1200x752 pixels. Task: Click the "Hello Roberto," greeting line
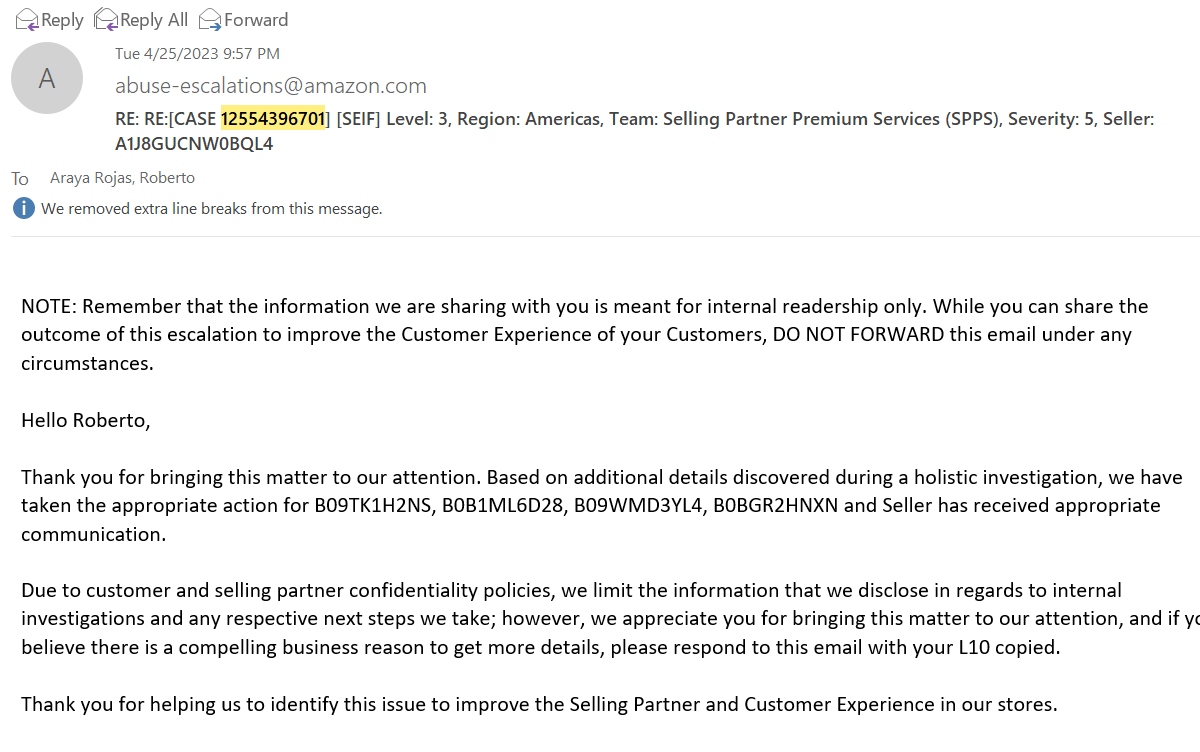pos(86,420)
